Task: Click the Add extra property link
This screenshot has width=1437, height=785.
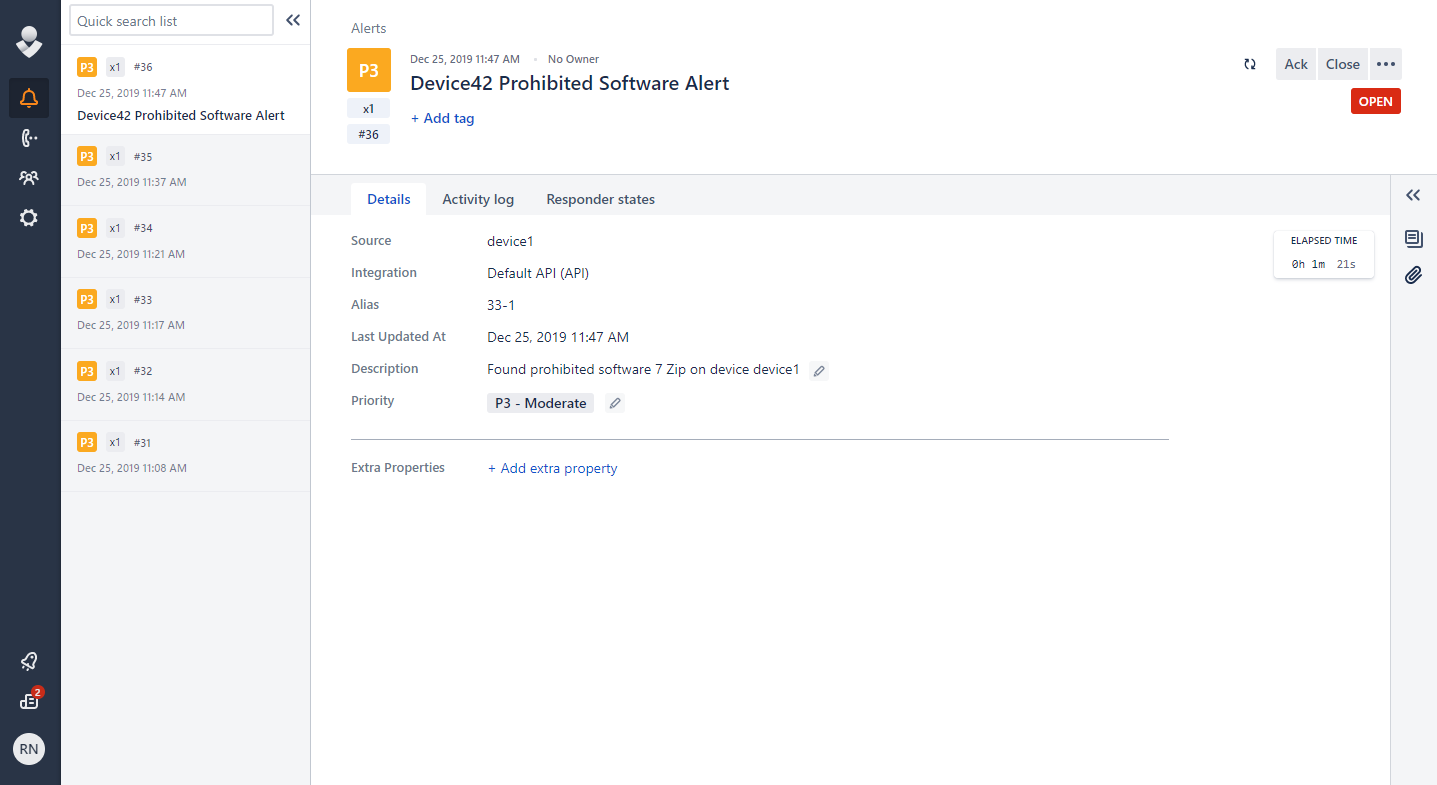Action: [x=552, y=468]
